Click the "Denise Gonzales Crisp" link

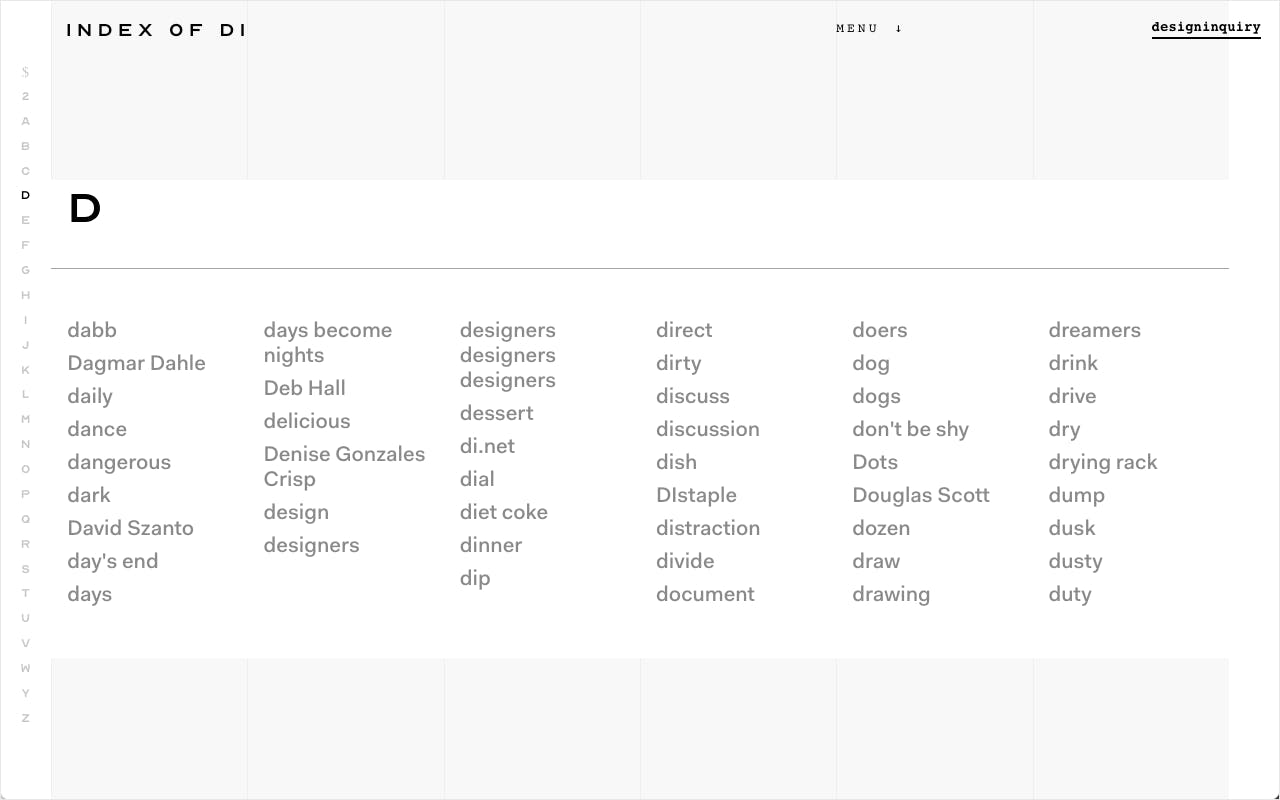click(x=344, y=466)
